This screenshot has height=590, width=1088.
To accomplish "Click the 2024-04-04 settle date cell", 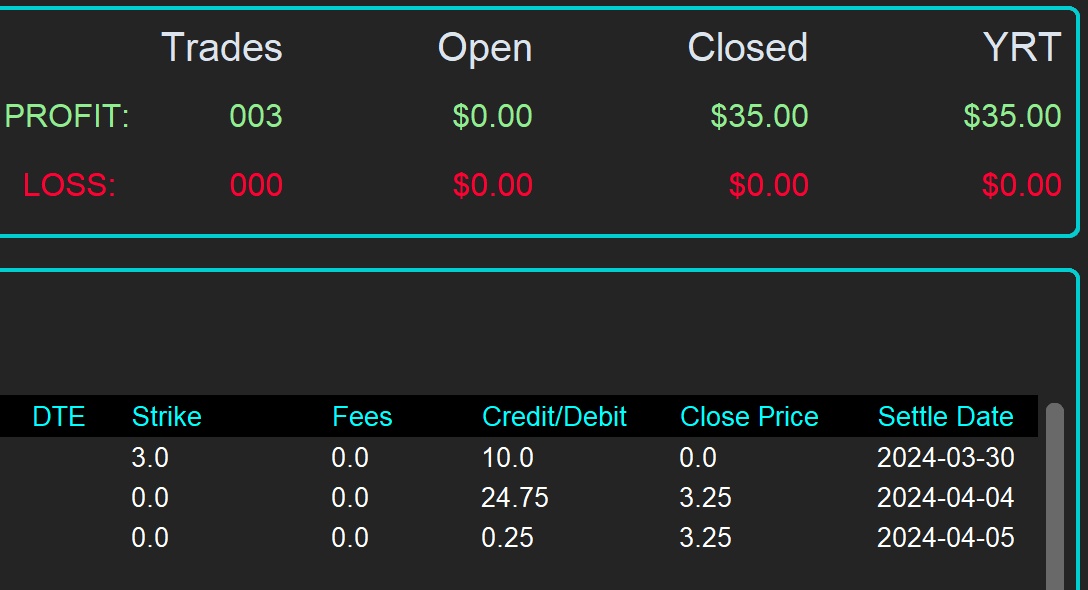I will 945,498.
